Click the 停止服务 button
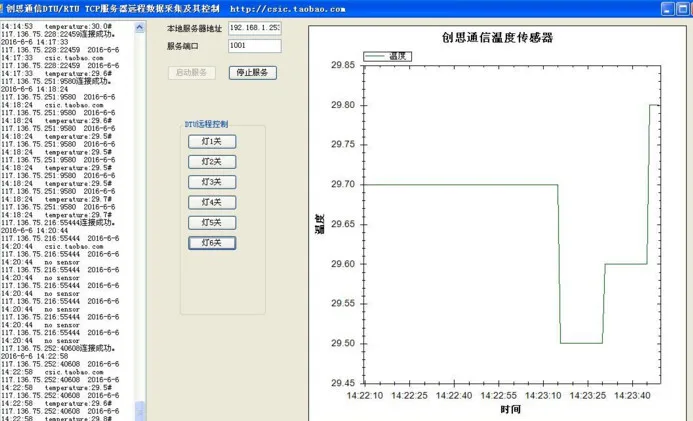The image size is (693, 421). (253, 72)
